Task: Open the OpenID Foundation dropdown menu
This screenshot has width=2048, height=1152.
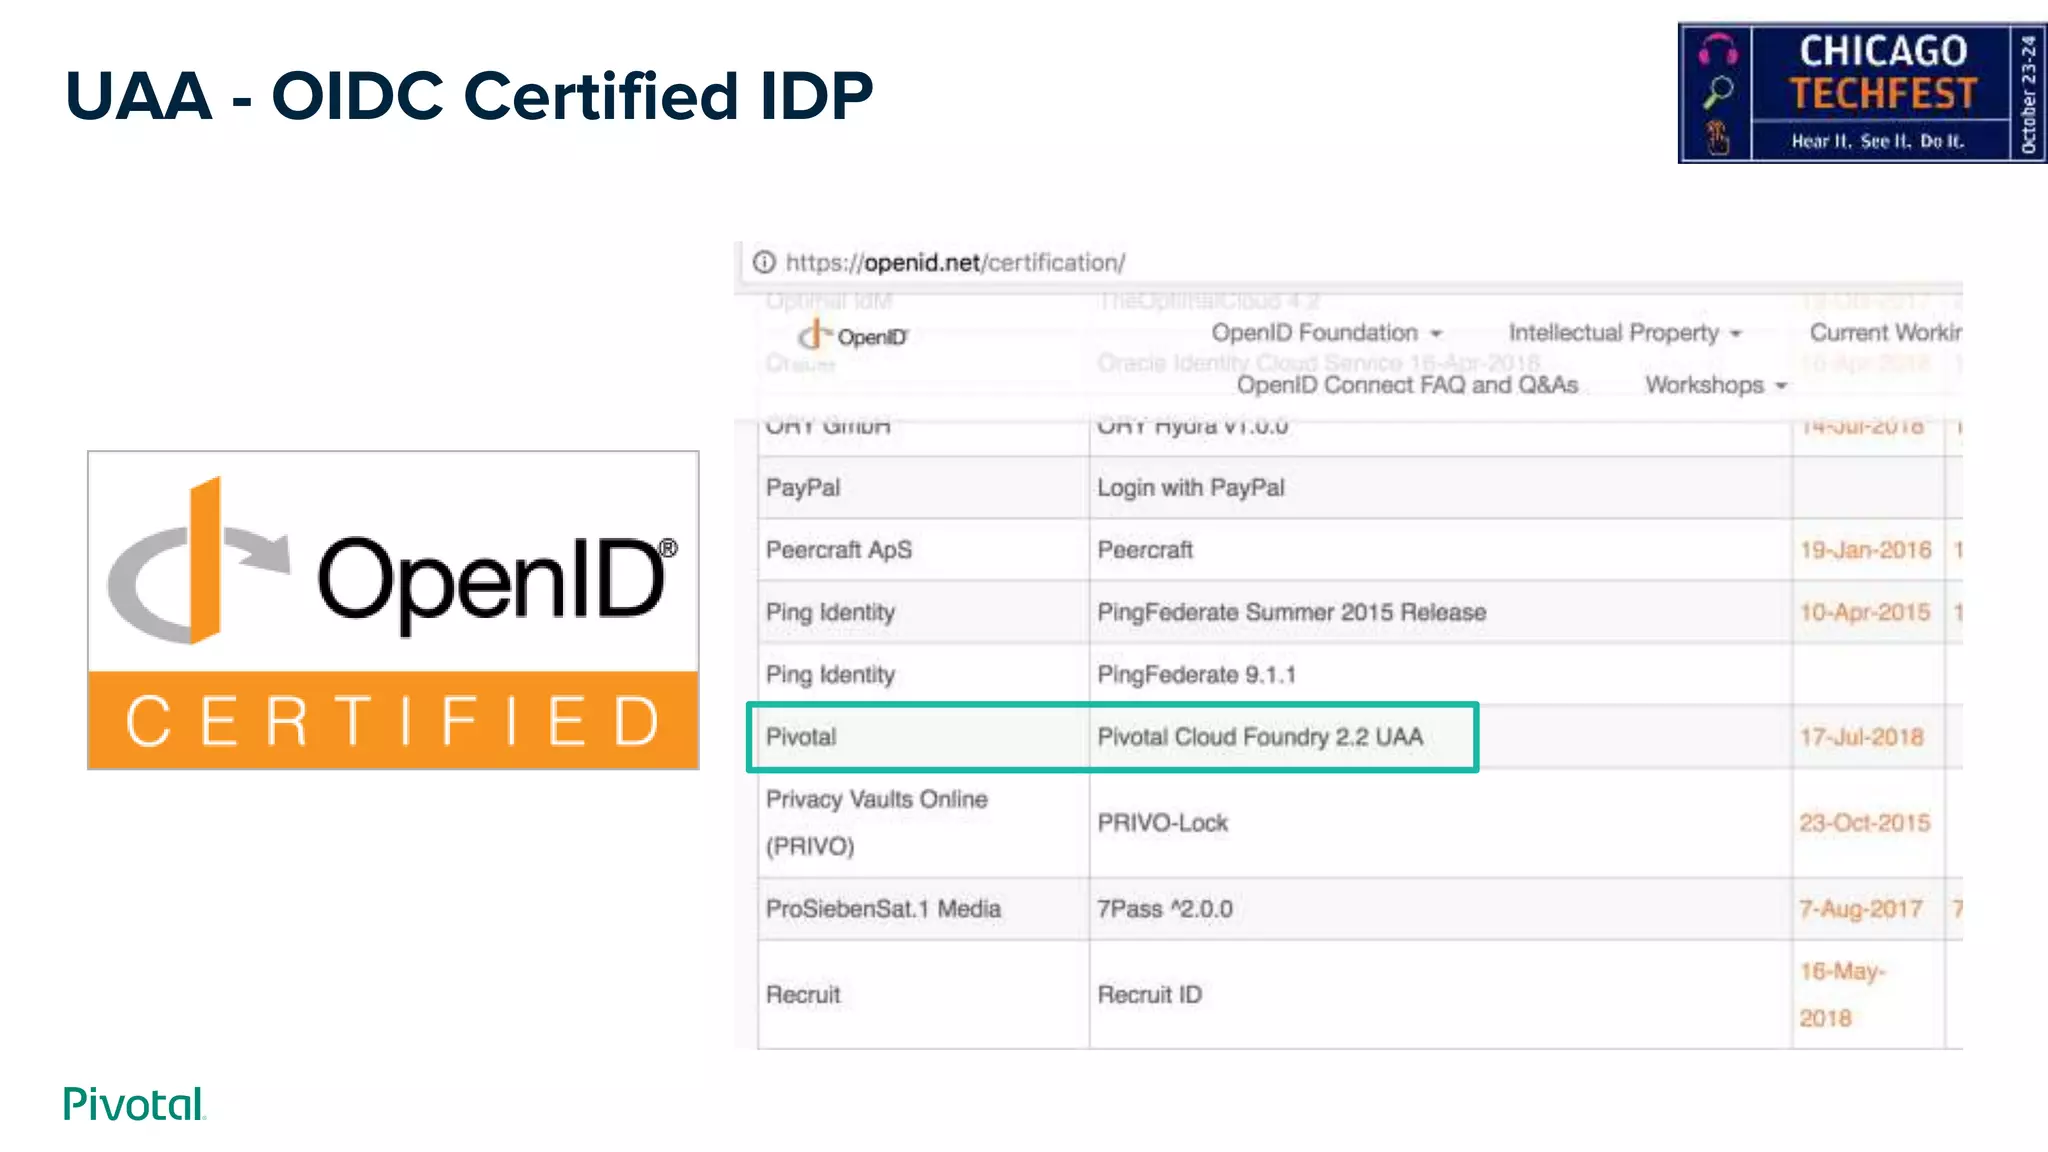Action: click(x=1327, y=333)
